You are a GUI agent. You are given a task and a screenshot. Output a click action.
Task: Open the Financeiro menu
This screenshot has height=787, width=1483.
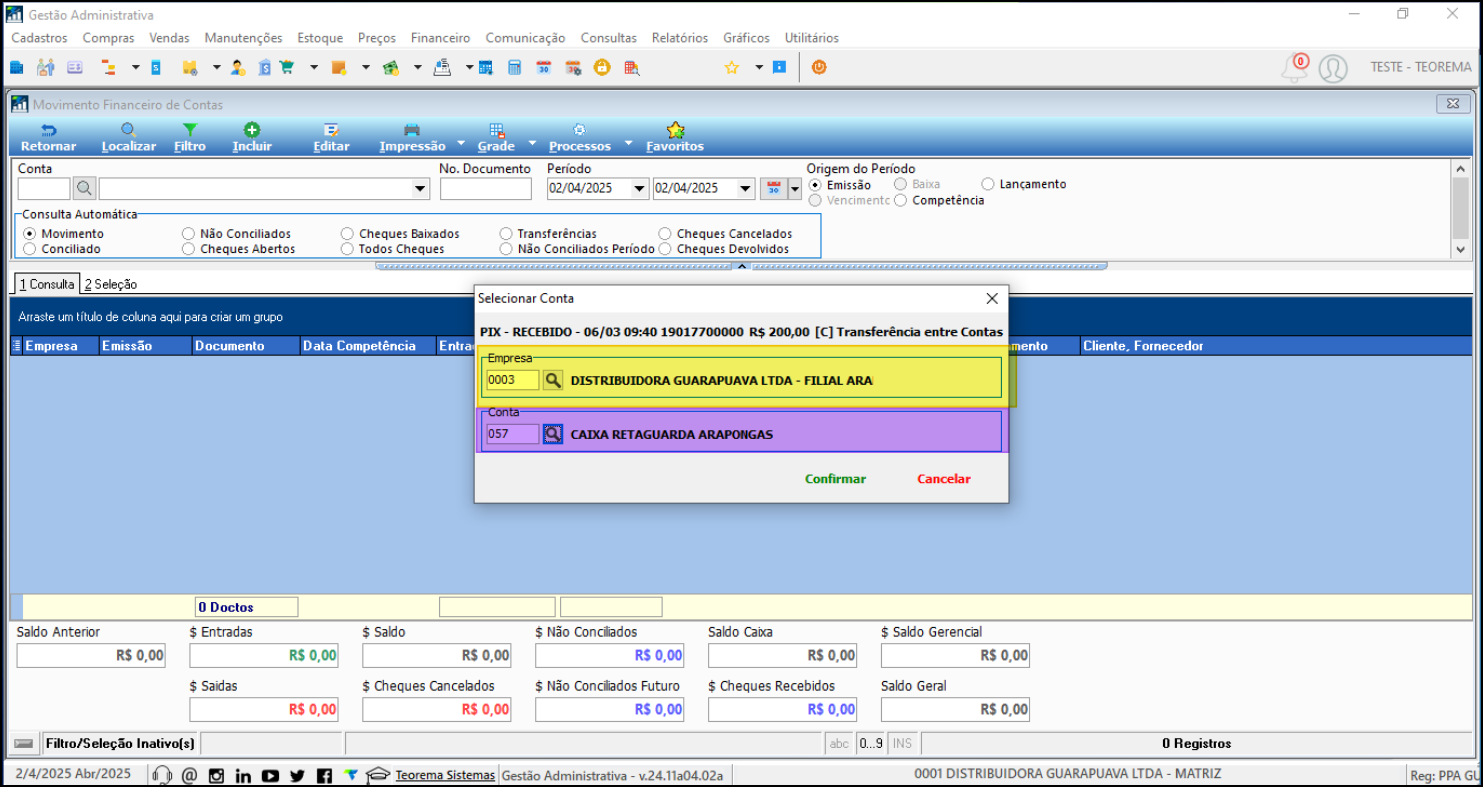coord(440,38)
